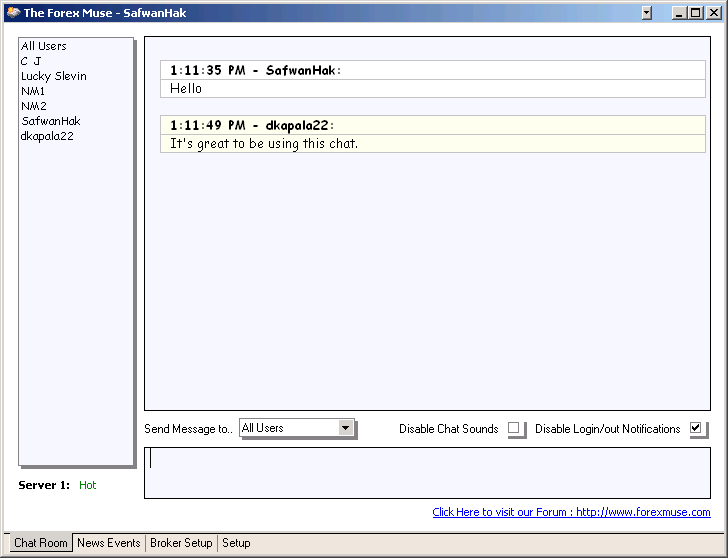Screen dimensions: 728x558
Task: Visit the forexmuse.com forum link
Action: (571, 512)
